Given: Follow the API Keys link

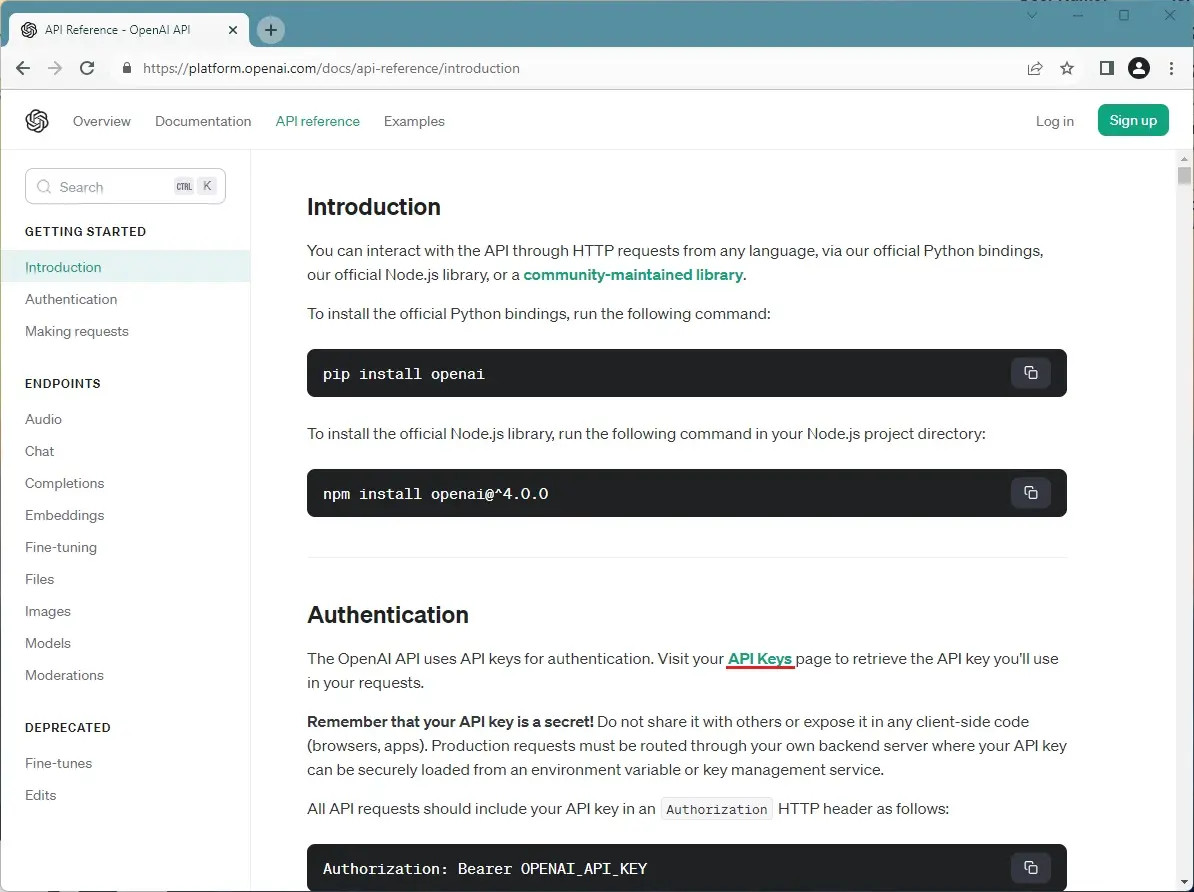Looking at the screenshot, I should point(760,659).
